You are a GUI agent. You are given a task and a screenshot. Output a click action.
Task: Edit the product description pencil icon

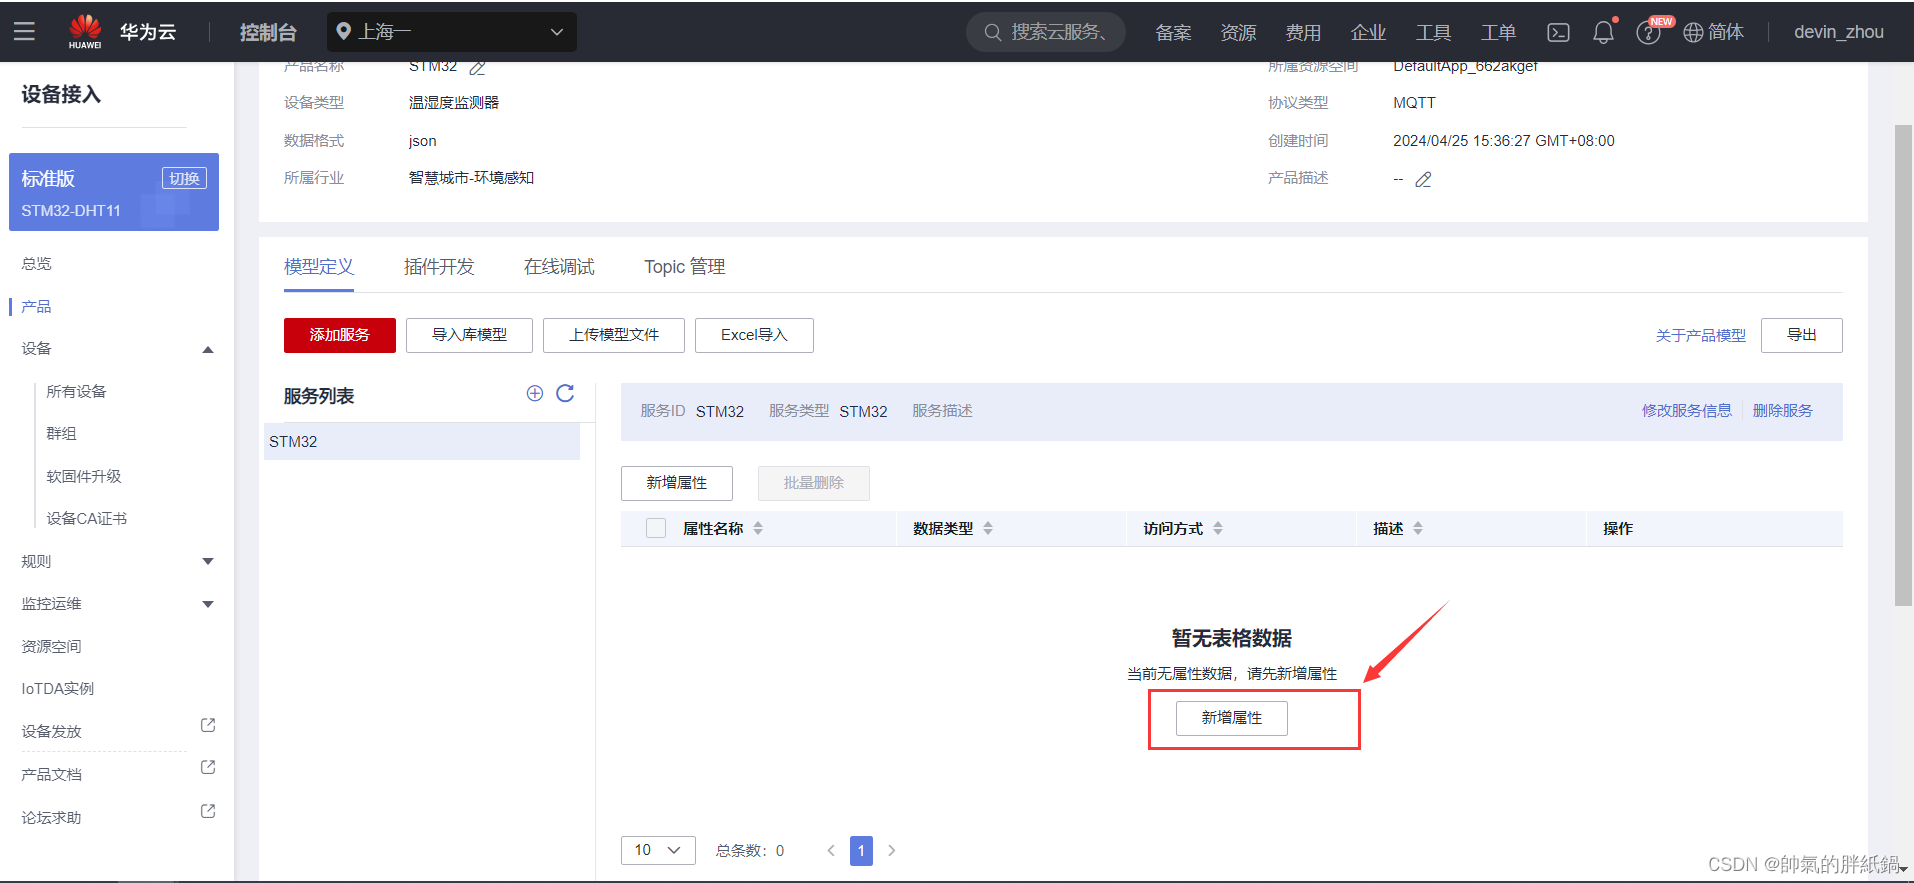point(1423,180)
